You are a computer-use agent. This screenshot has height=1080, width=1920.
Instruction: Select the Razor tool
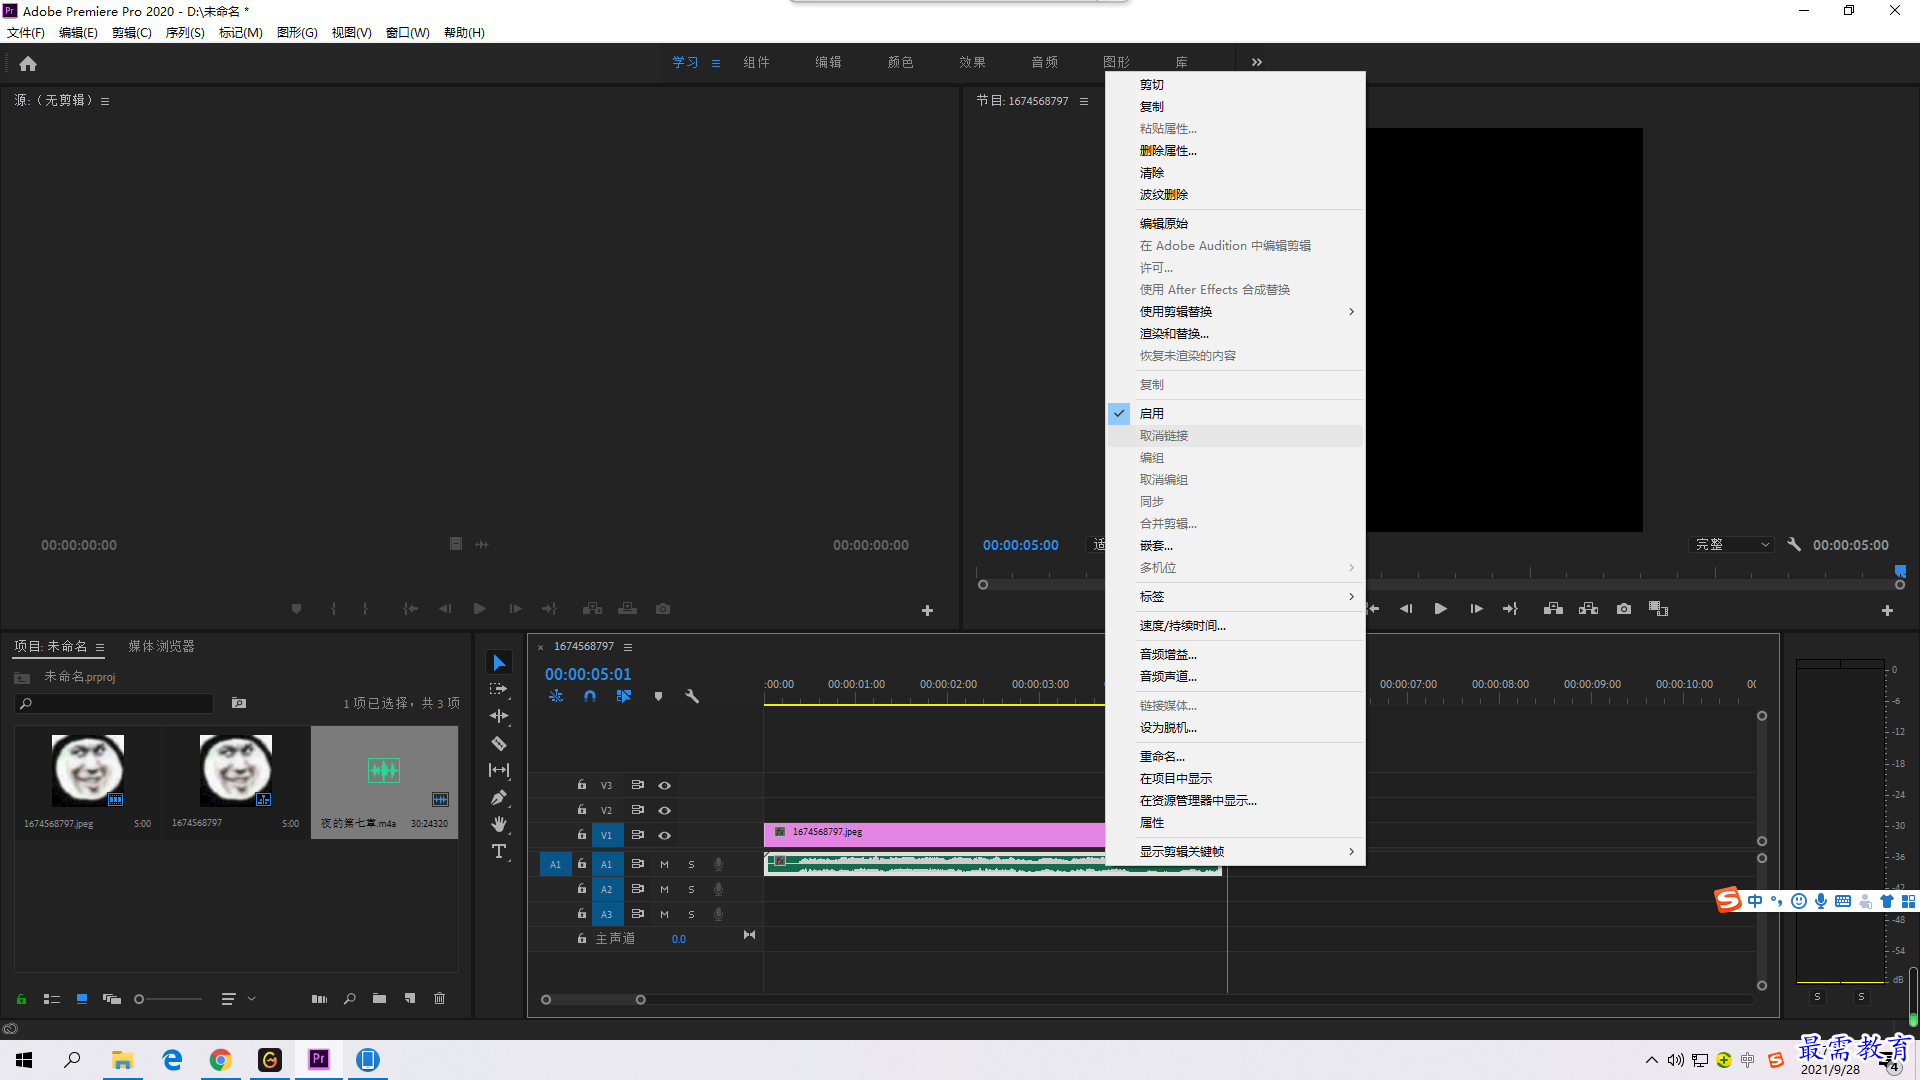tap(499, 743)
